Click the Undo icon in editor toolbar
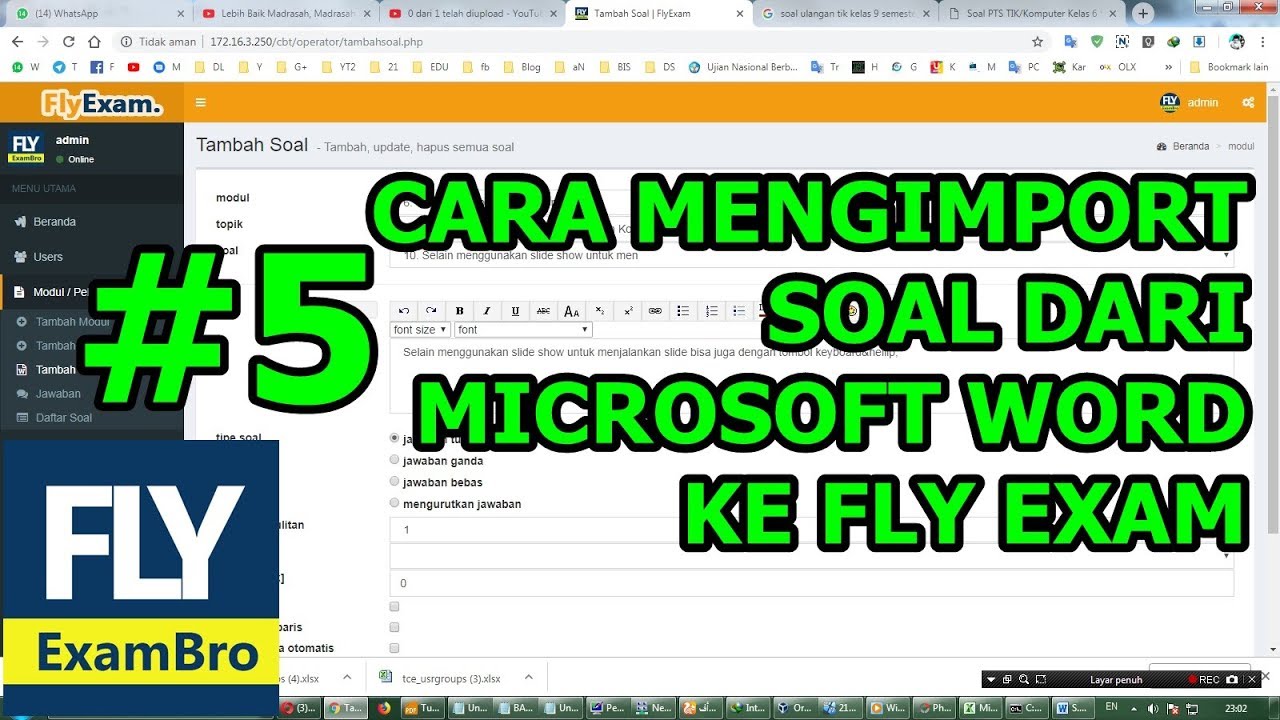 [x=404, y=311]
